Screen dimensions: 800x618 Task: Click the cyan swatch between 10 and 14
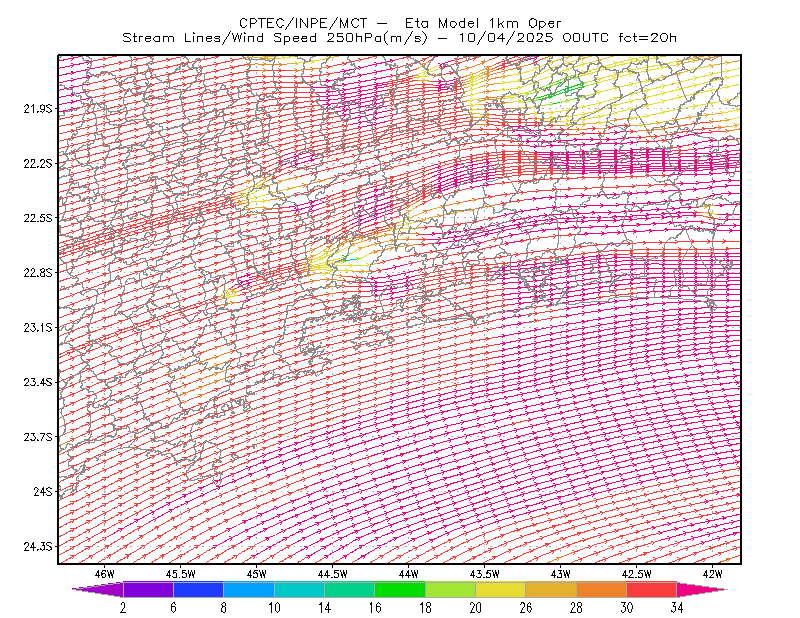[x=299, y=589]
